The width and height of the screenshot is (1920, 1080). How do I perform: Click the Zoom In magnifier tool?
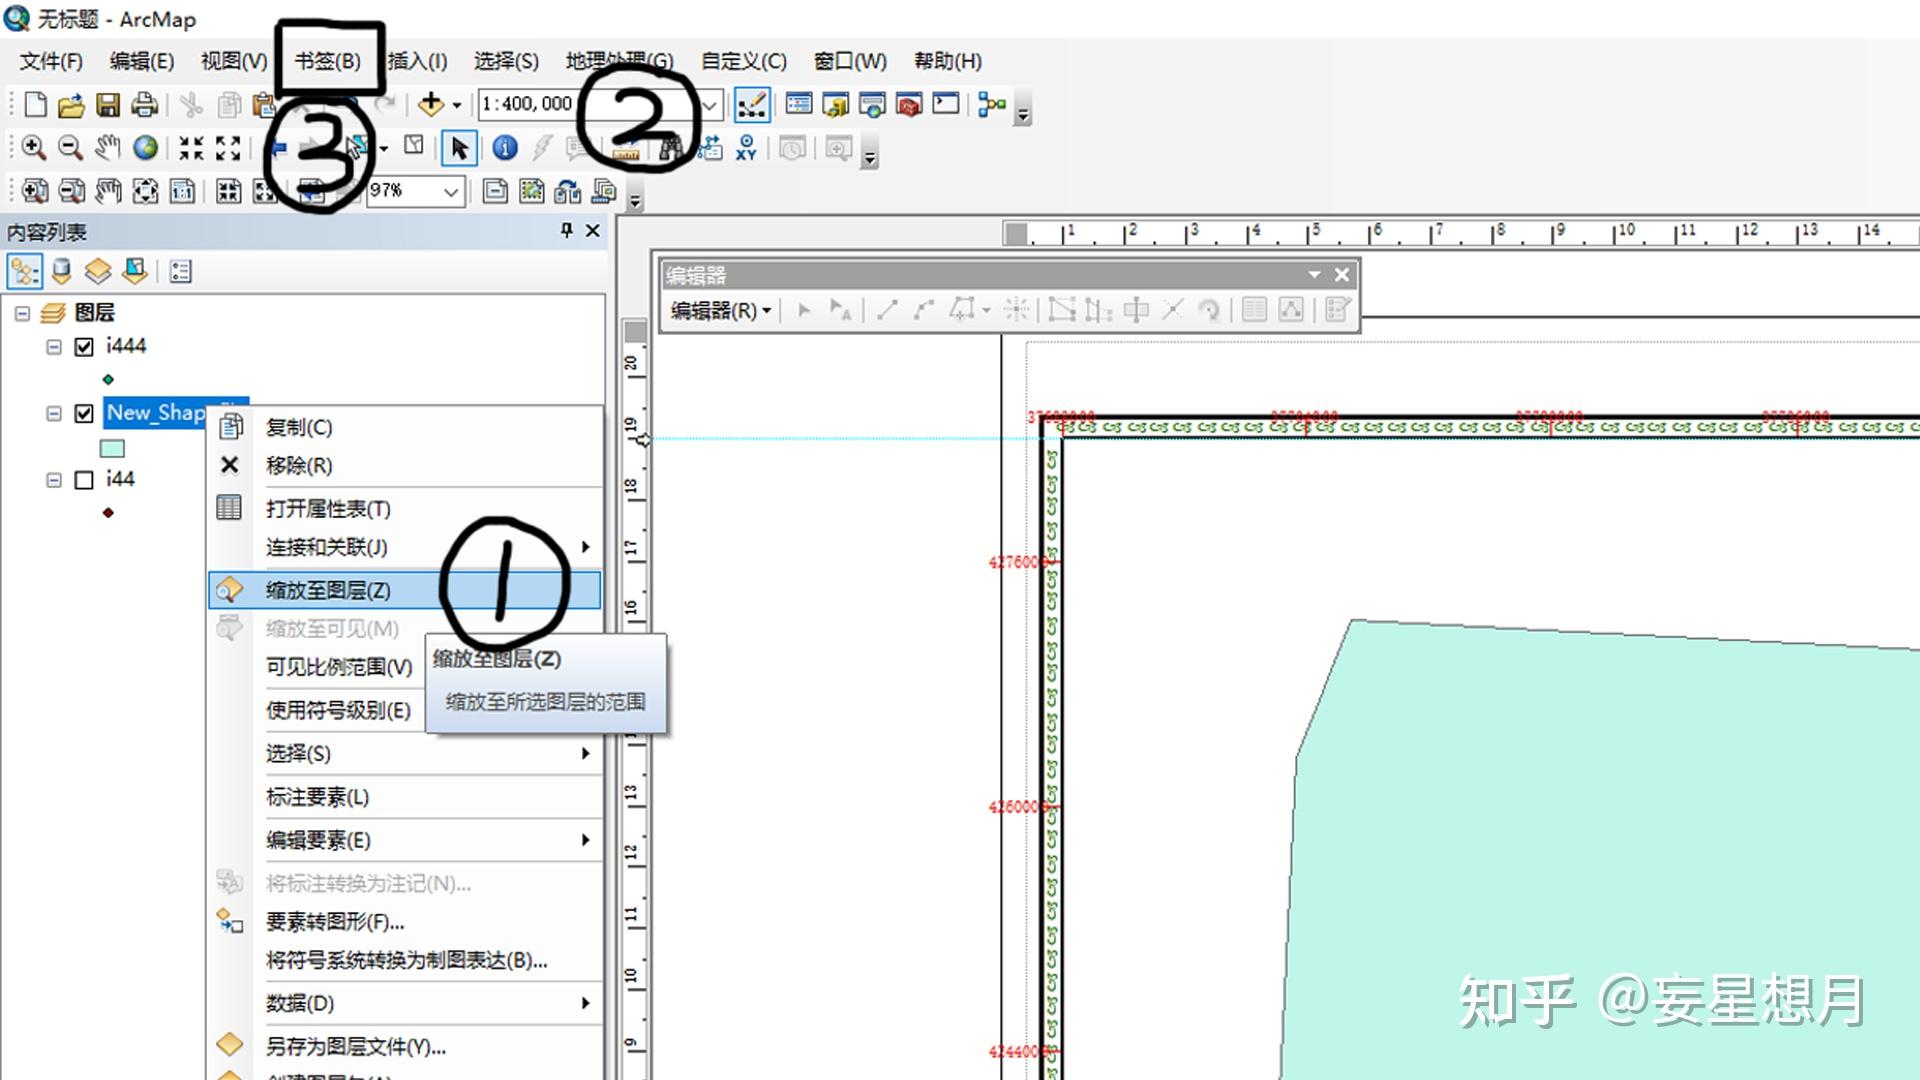click(33, 148)
